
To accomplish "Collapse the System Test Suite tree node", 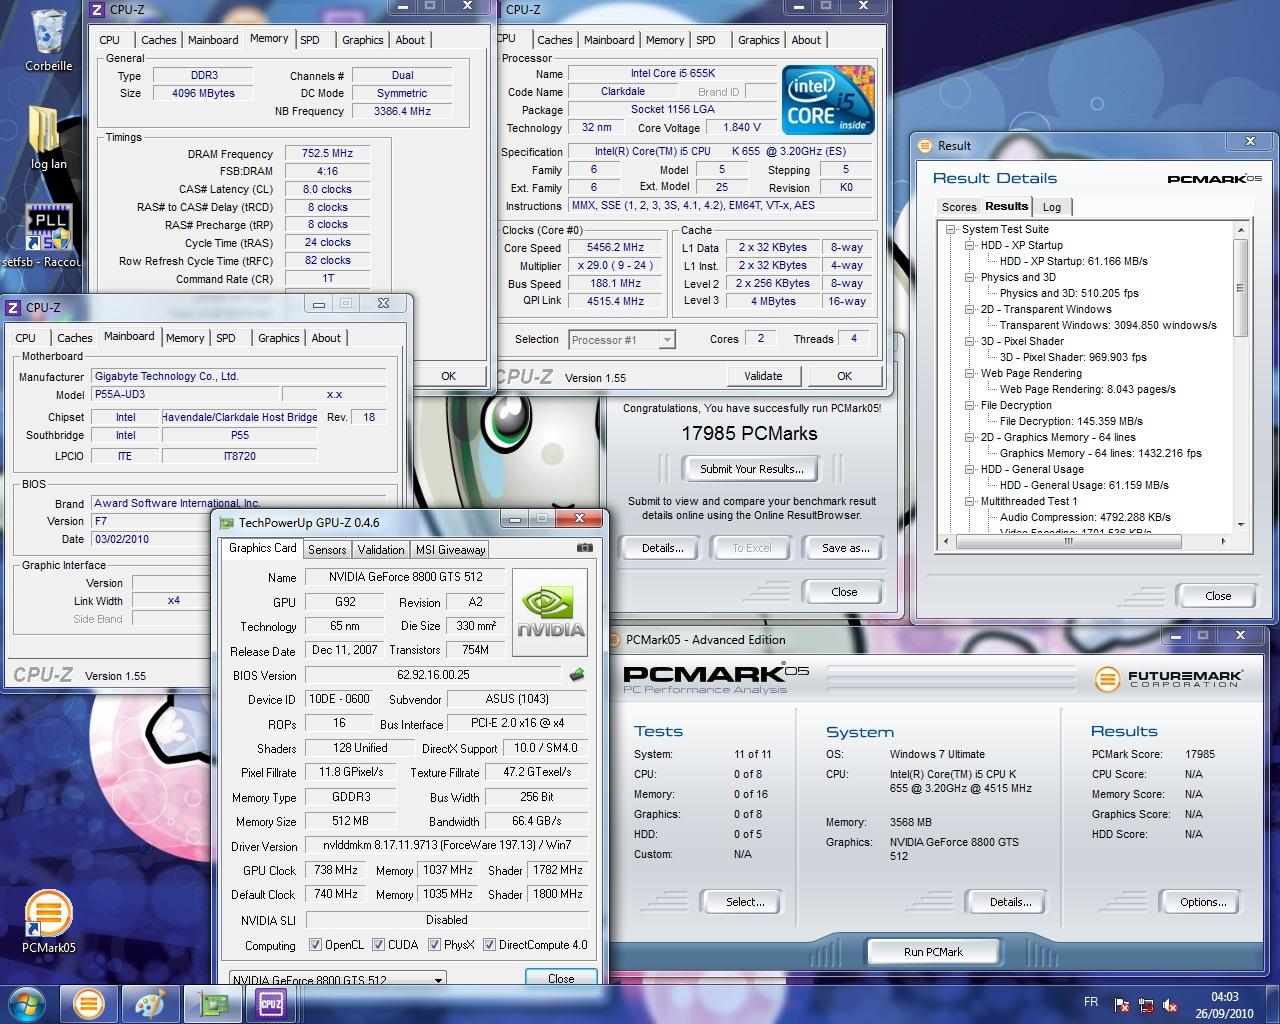I will [951, 229].
